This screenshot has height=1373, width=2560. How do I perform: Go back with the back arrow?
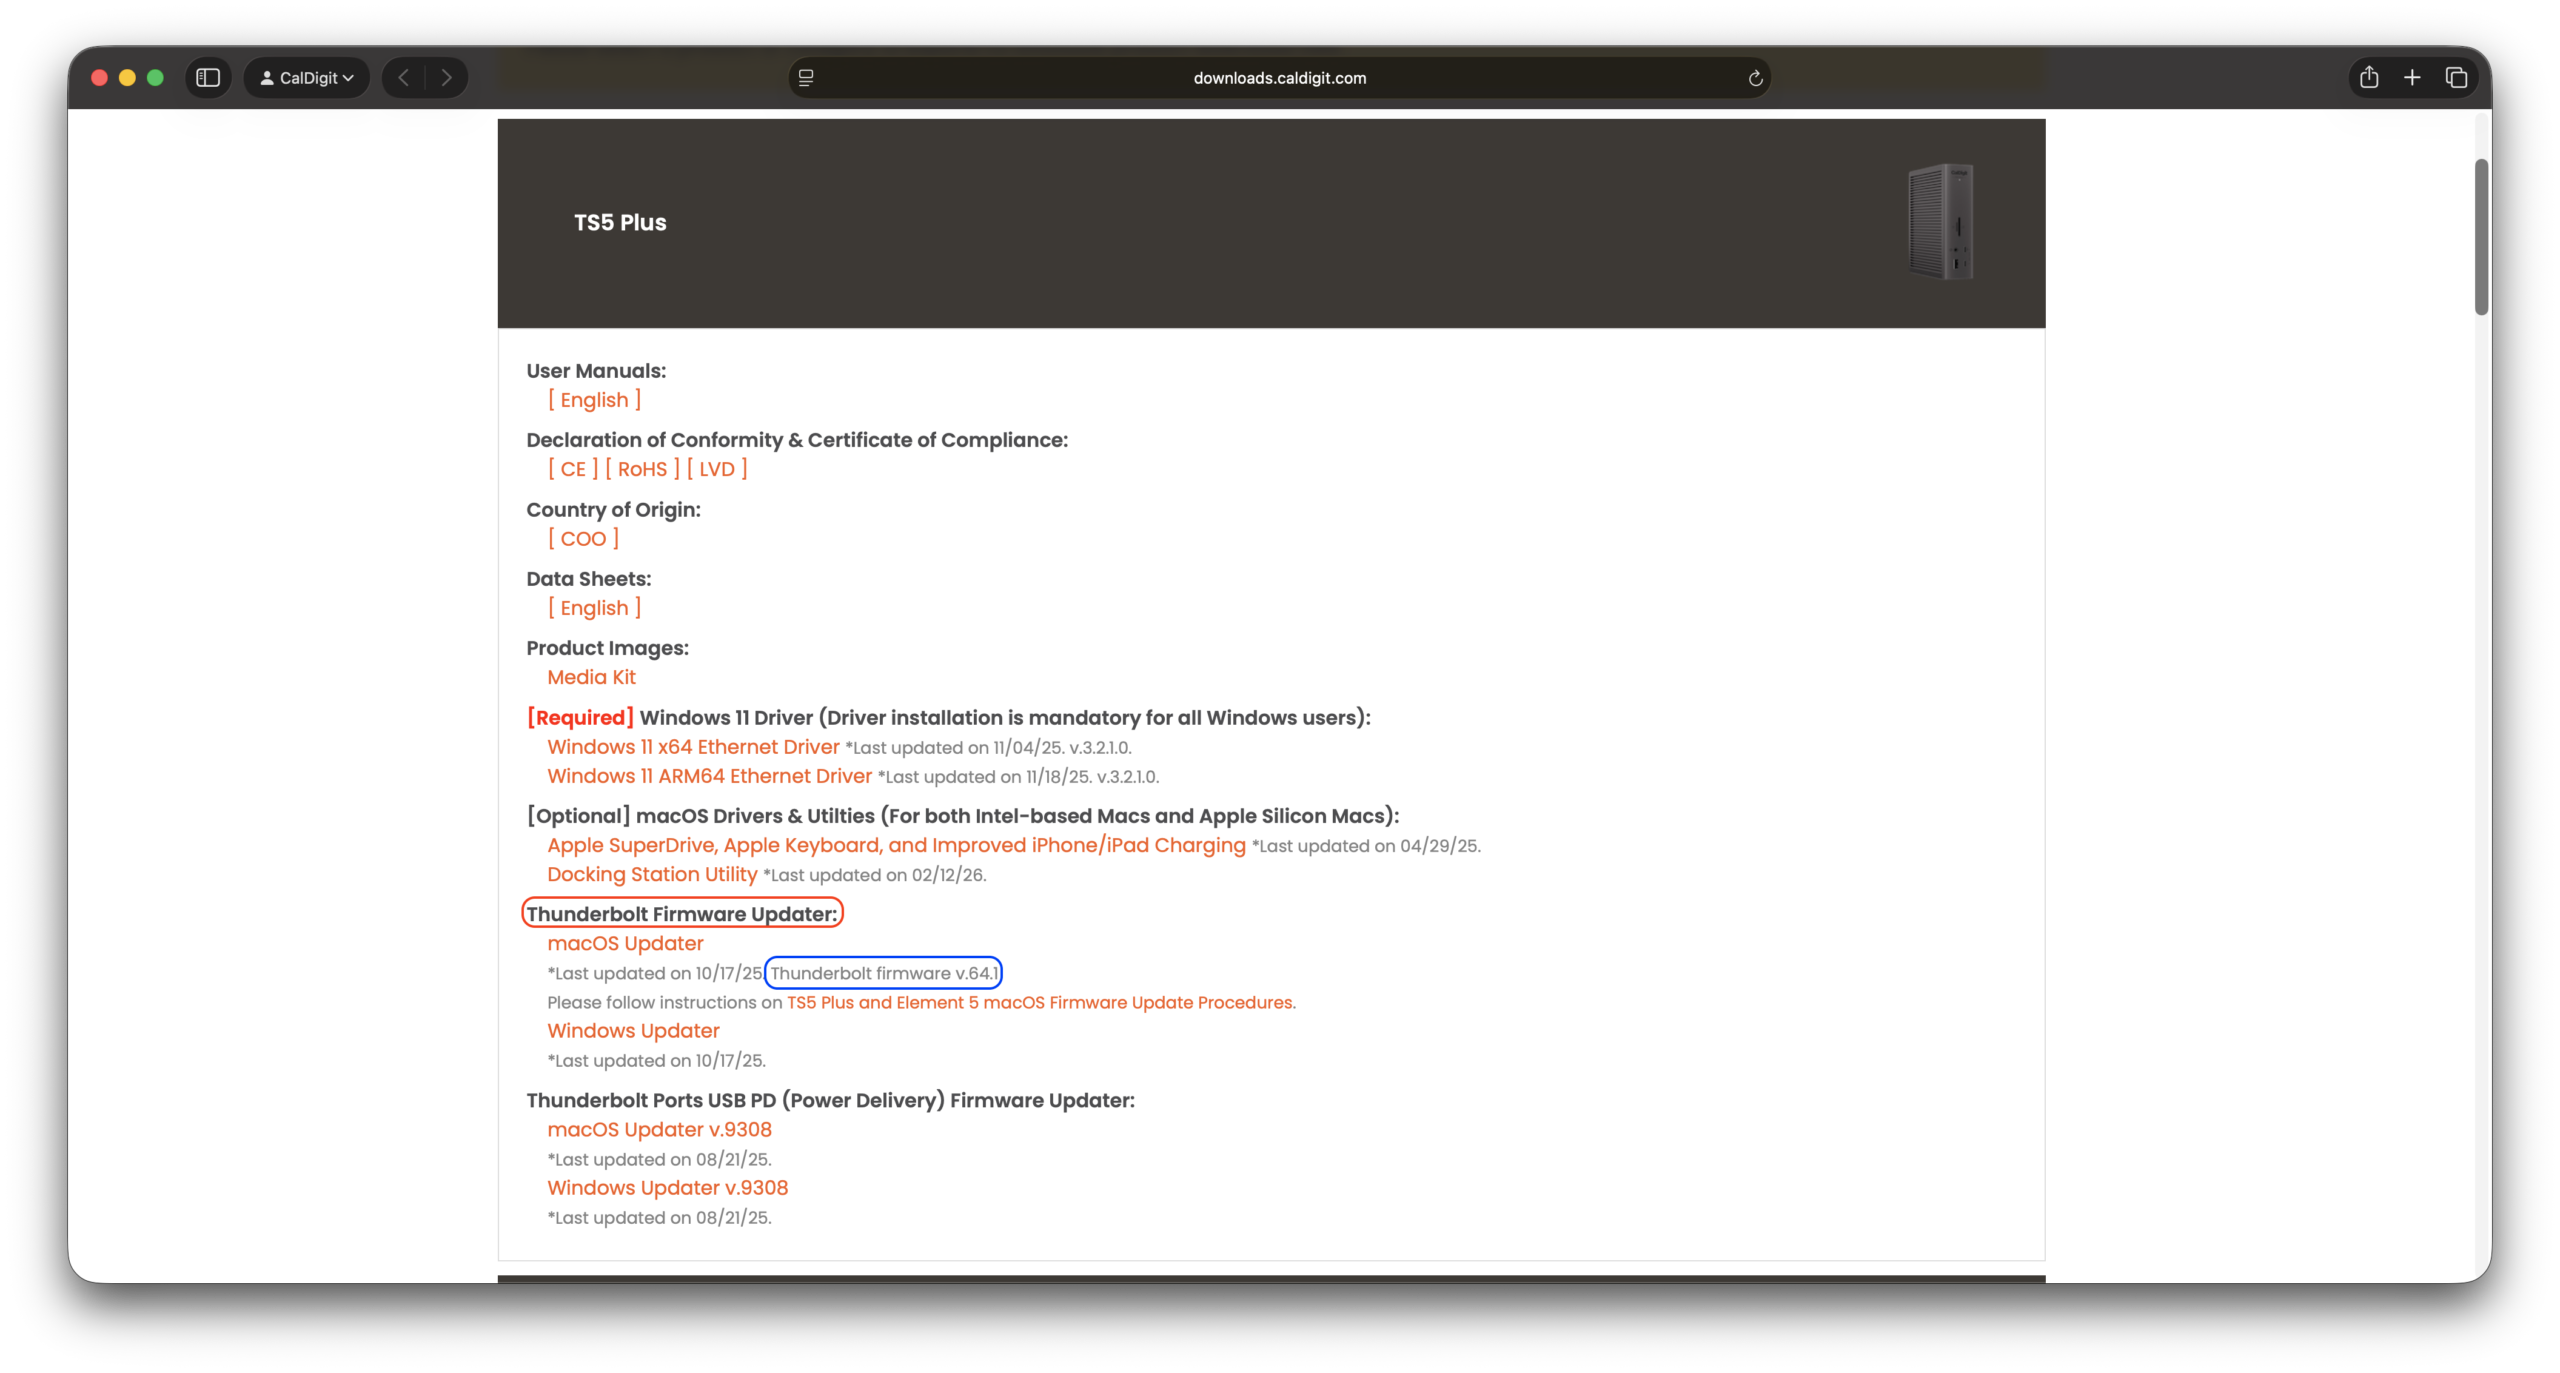404,78
